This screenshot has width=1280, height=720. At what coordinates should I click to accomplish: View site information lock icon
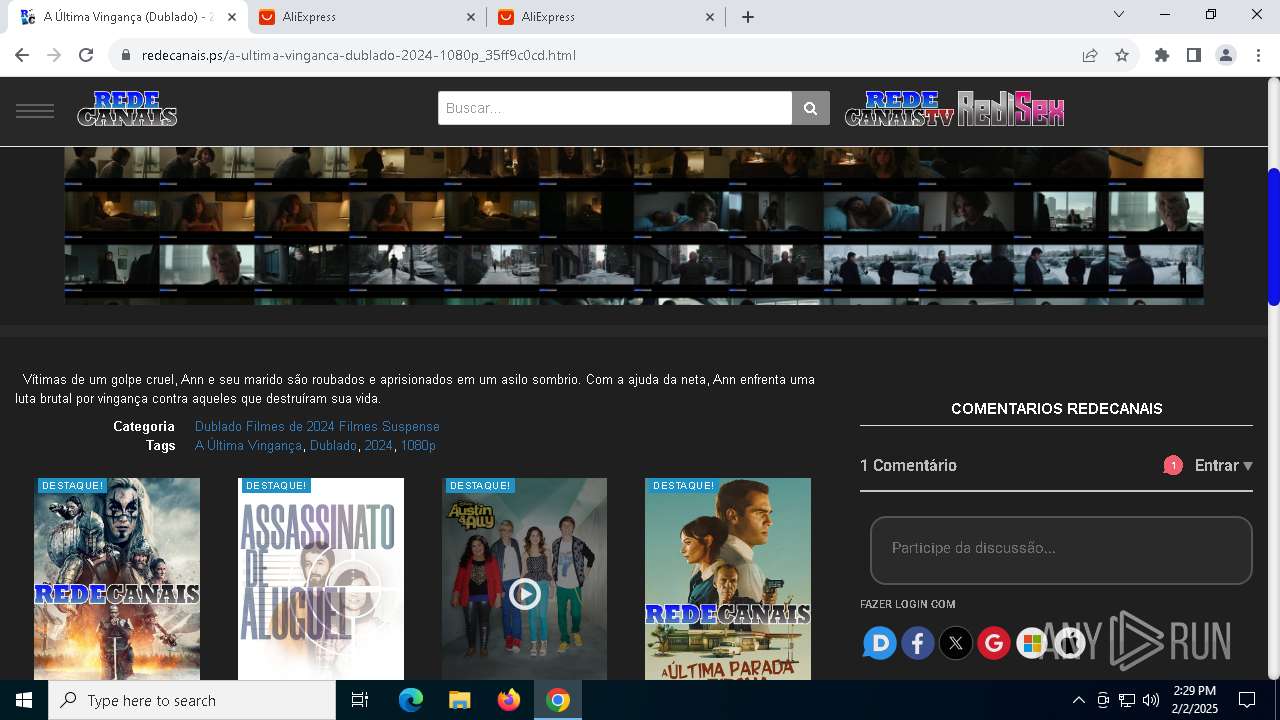(x=125, y=55)
